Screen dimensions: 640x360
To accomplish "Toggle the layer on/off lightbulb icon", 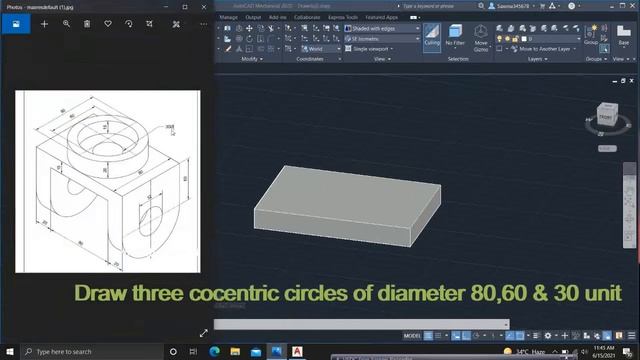I will tap(499, 39).
